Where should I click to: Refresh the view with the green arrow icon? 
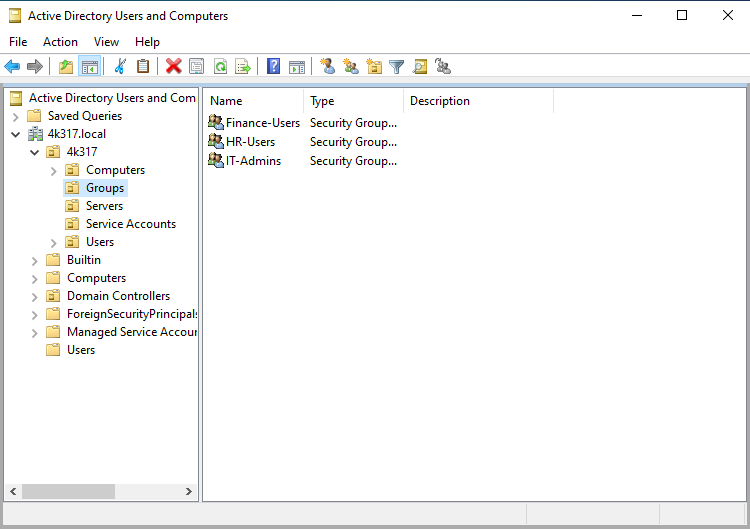220,66
